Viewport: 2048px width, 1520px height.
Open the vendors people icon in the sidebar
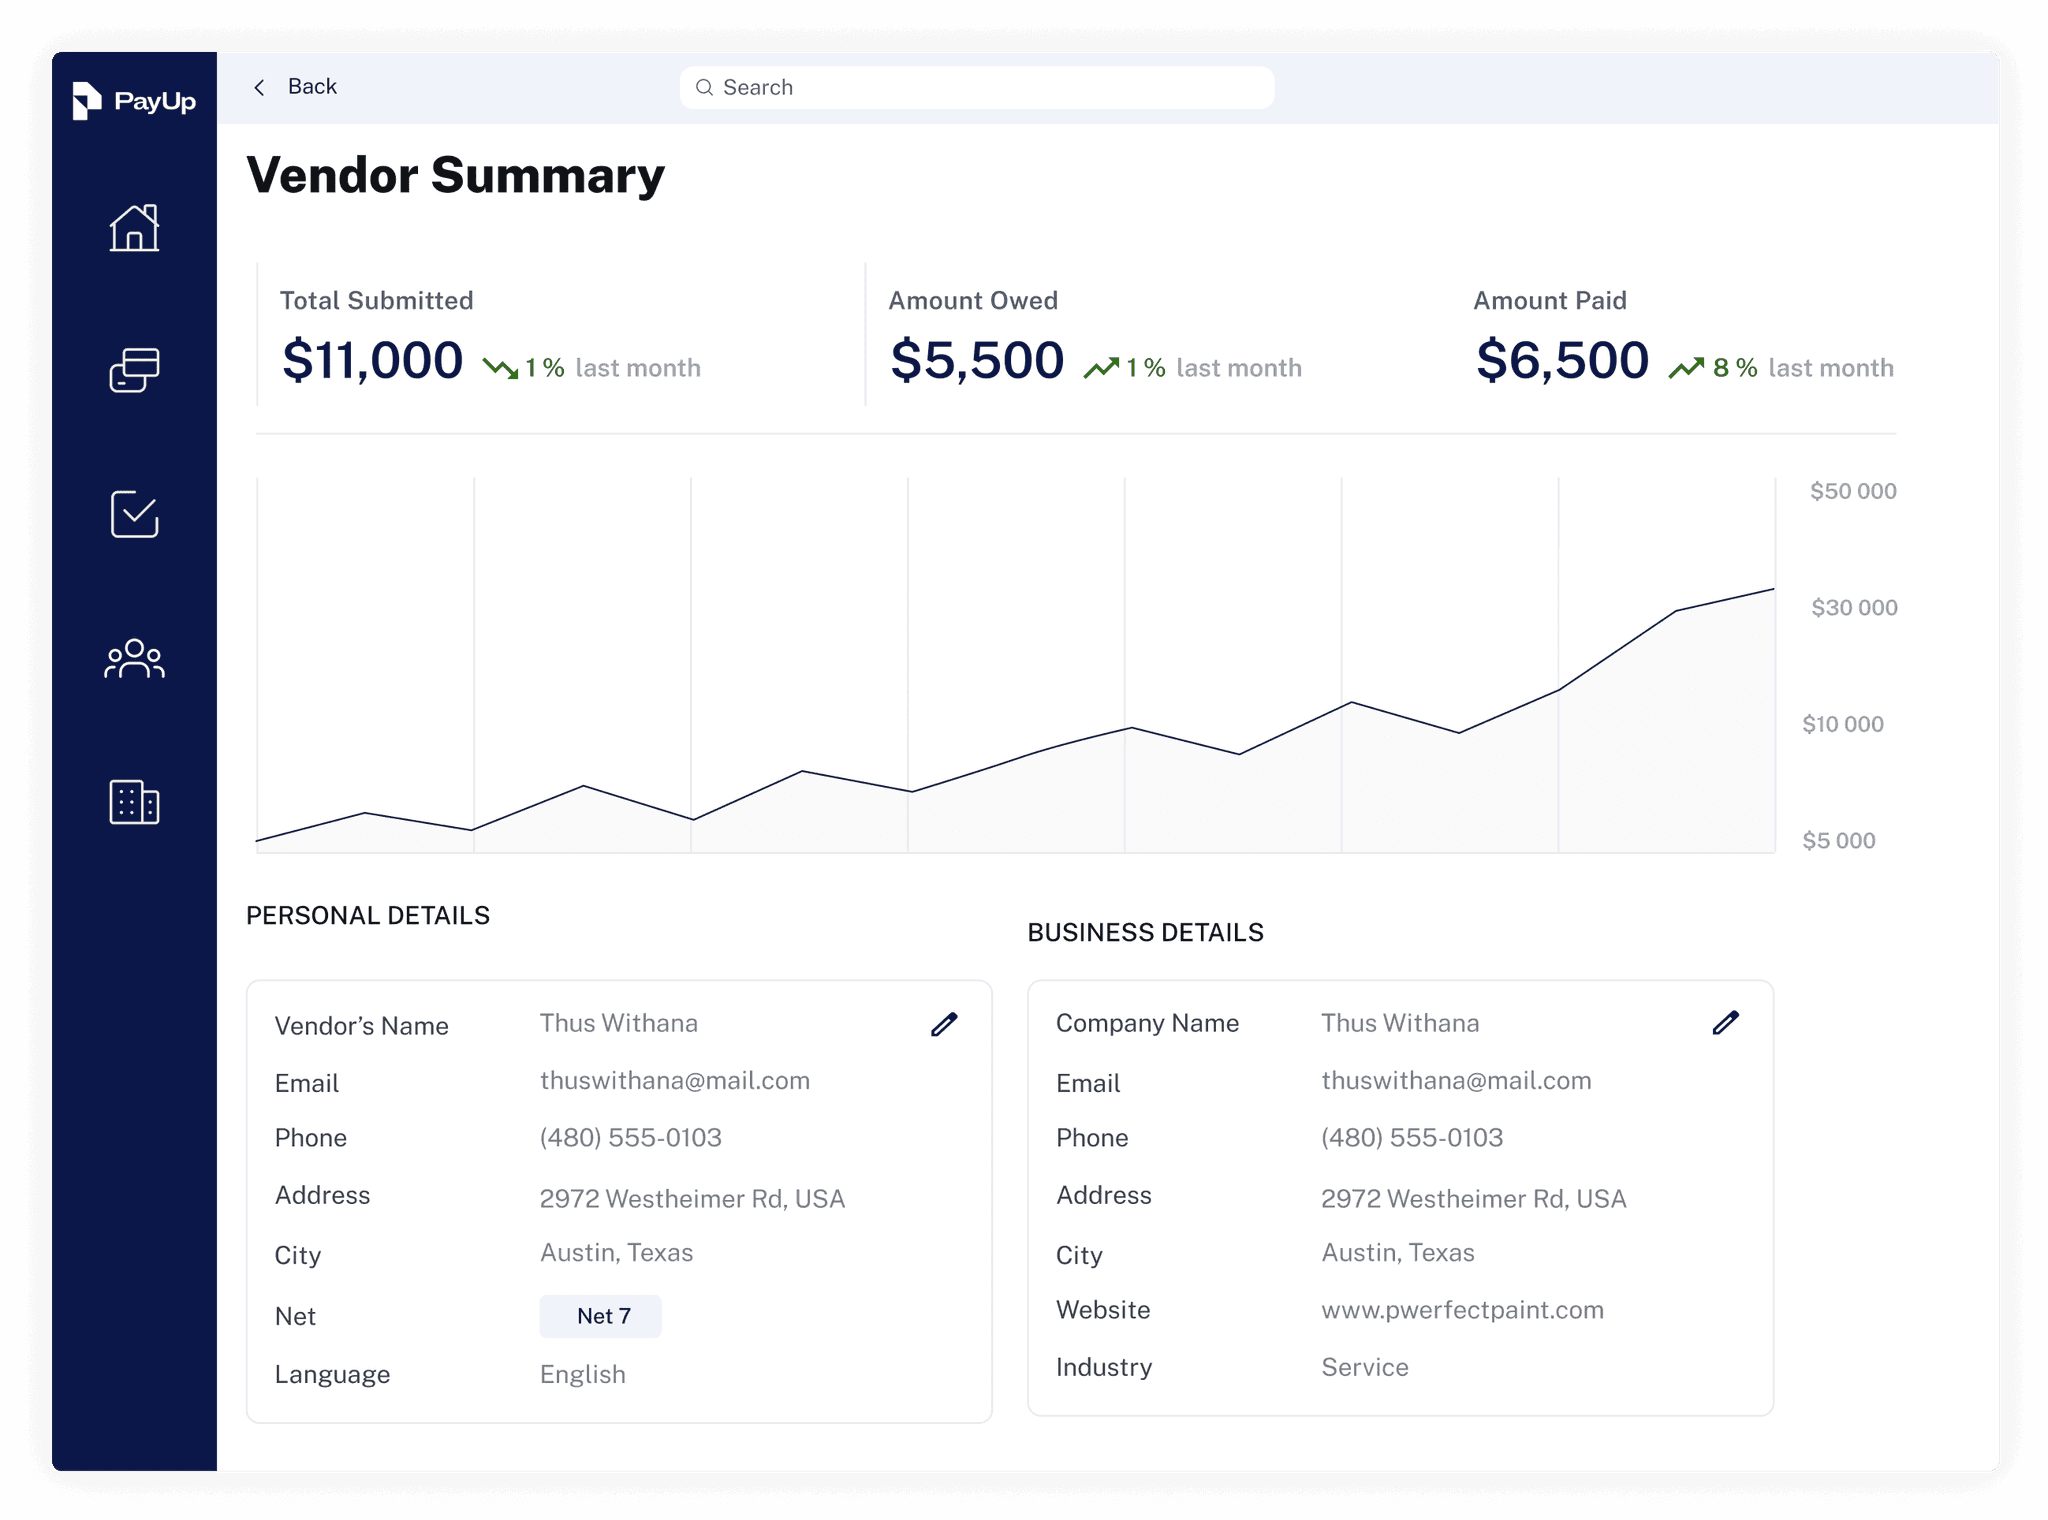134,659
